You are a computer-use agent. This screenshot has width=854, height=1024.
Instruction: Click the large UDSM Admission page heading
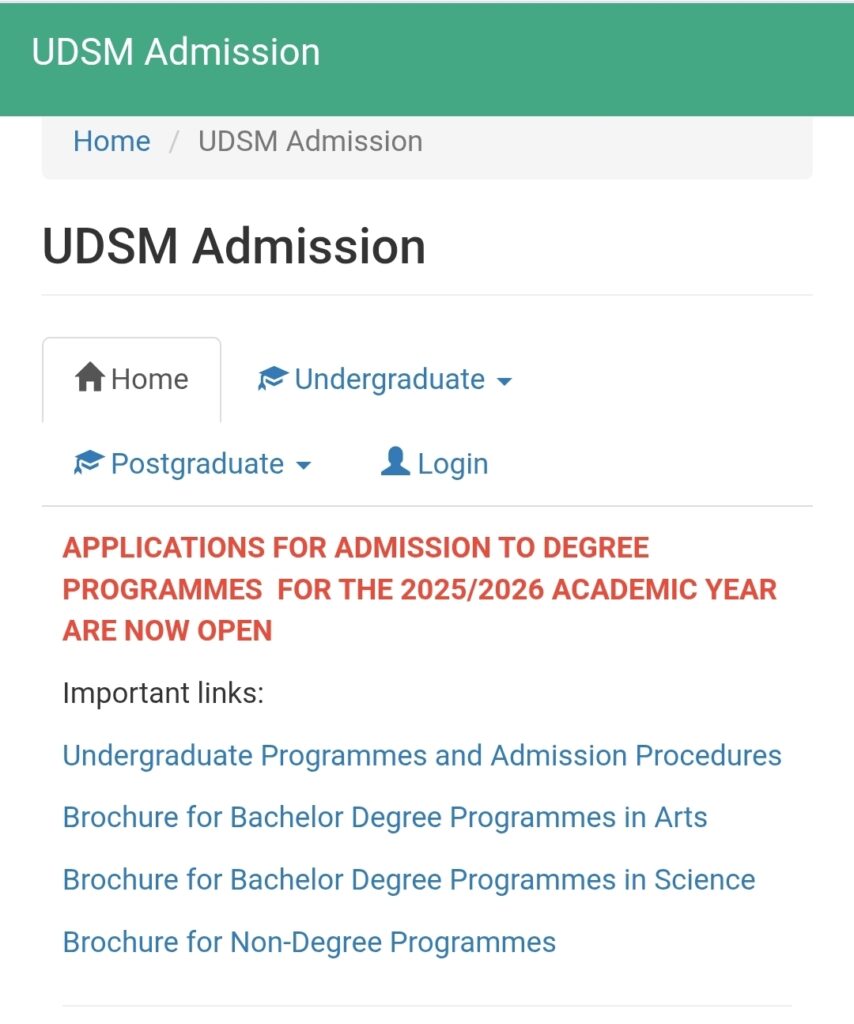(x=234, y=246)
